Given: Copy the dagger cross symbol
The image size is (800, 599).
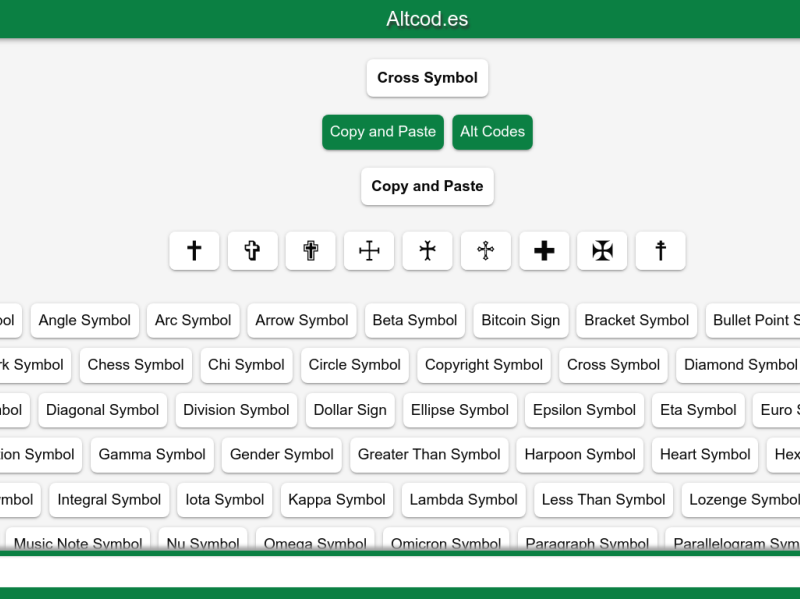Looking at the screenshot, I should [659, 251].
